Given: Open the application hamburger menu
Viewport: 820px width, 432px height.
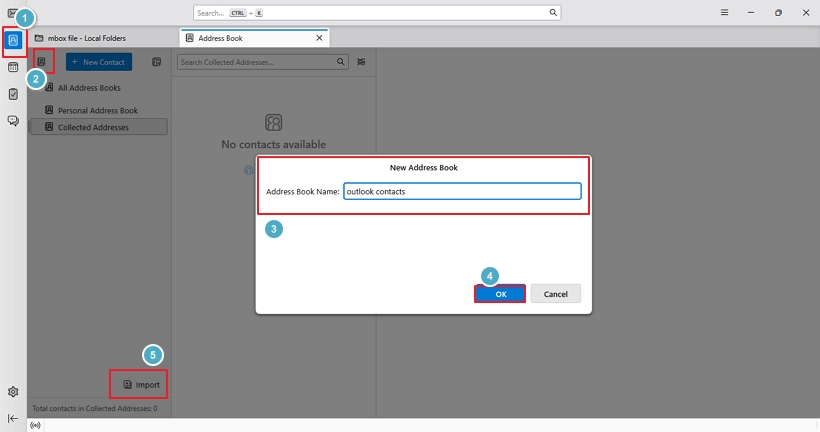Looking at the screenshot, I should click(724, 13).
